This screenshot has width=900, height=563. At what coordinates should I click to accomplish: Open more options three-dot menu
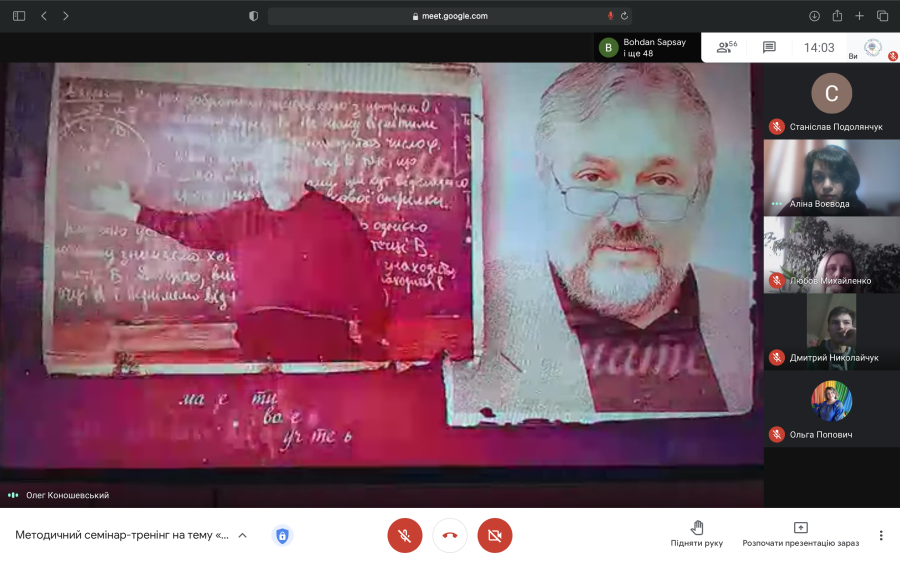(881, 535)
